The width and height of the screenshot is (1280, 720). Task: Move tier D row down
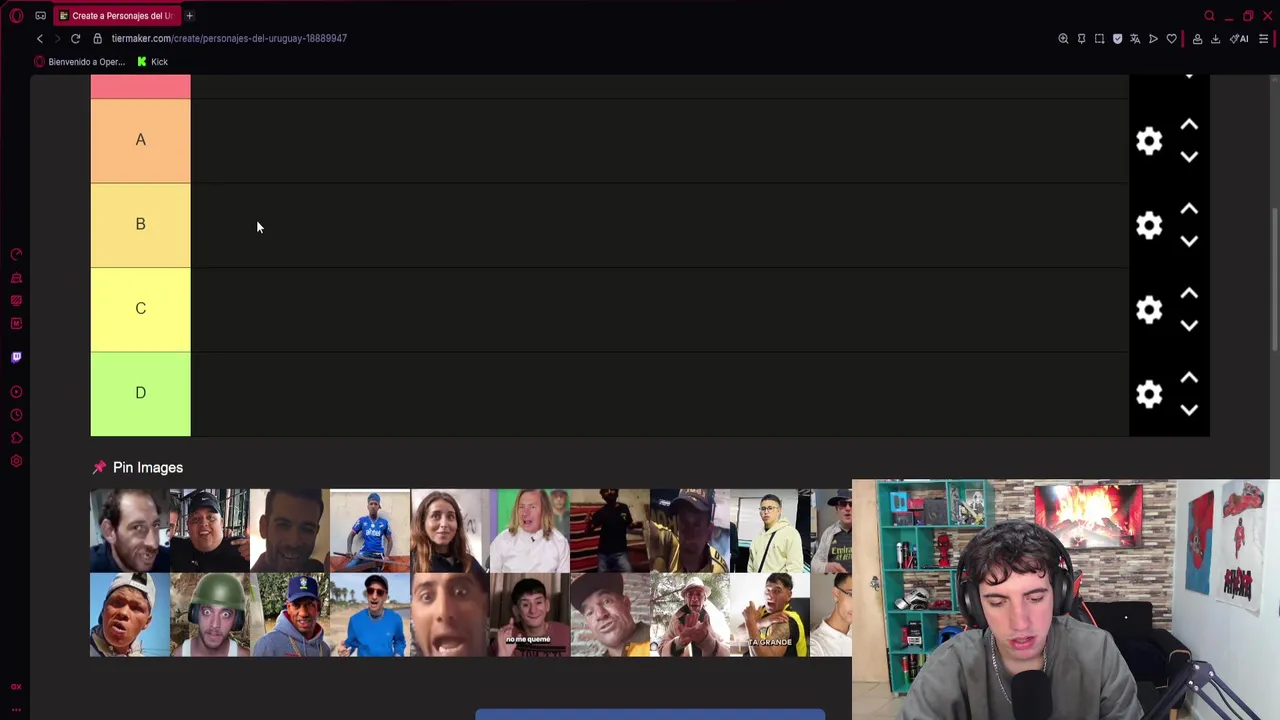point(1189,410)
